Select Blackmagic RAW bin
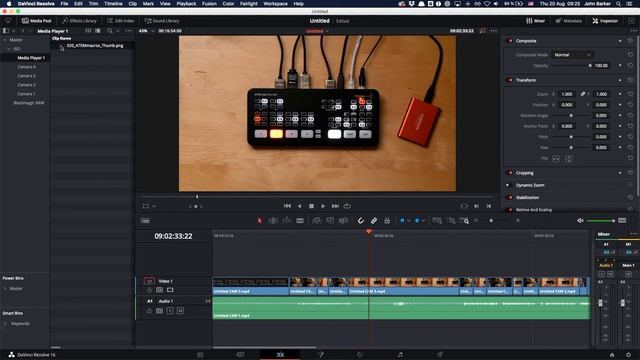 [29, 103]
